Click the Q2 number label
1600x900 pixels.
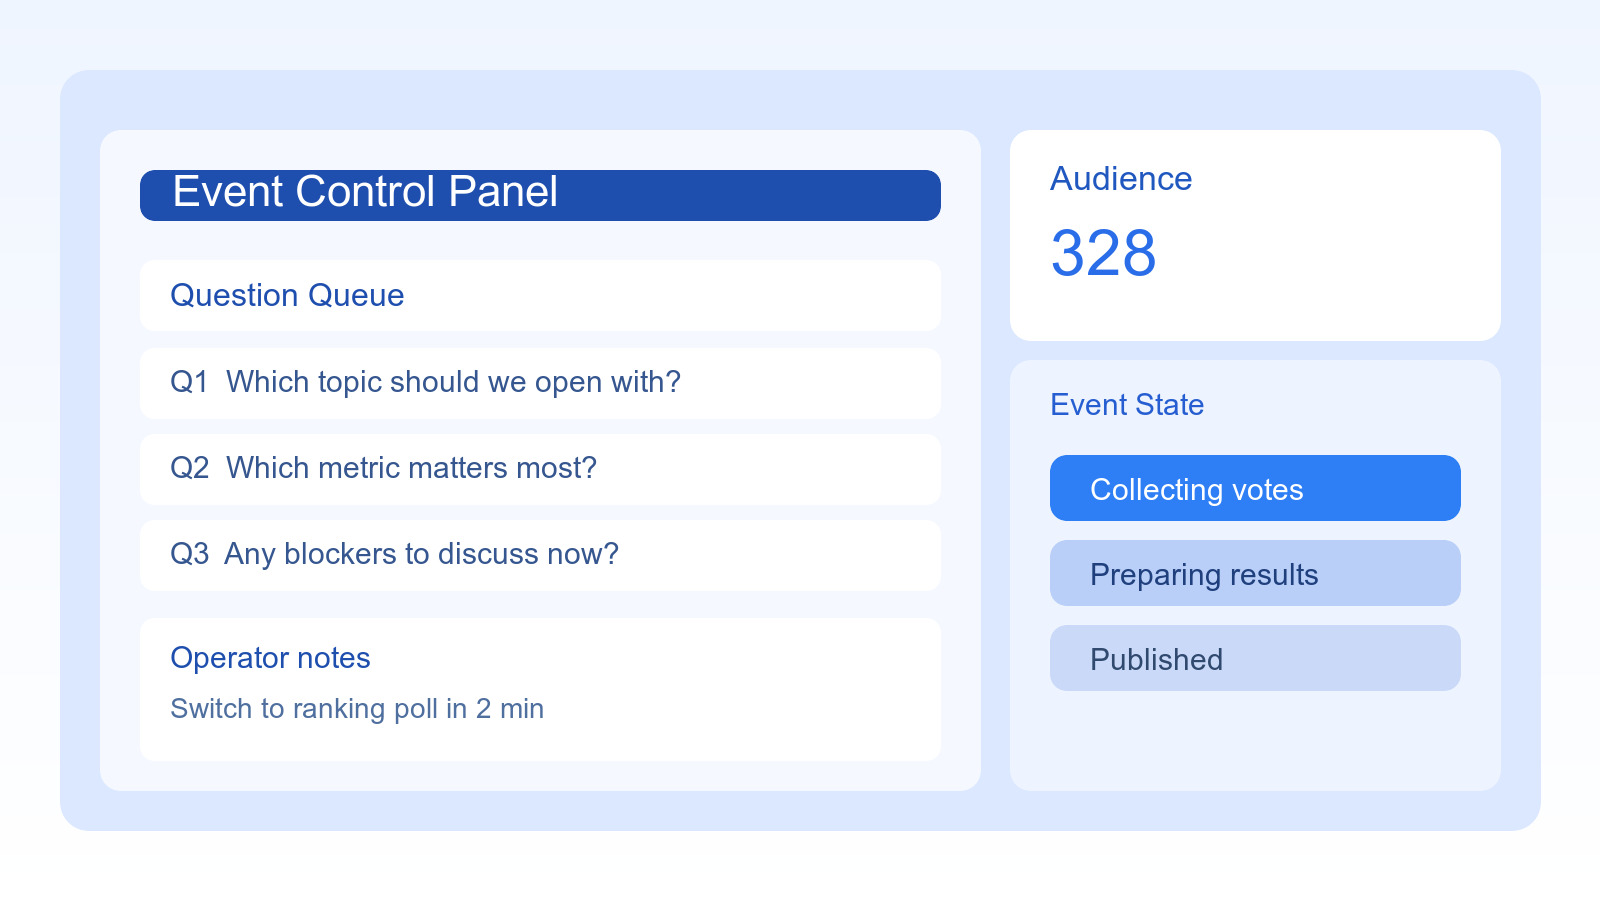coord(189,468)
